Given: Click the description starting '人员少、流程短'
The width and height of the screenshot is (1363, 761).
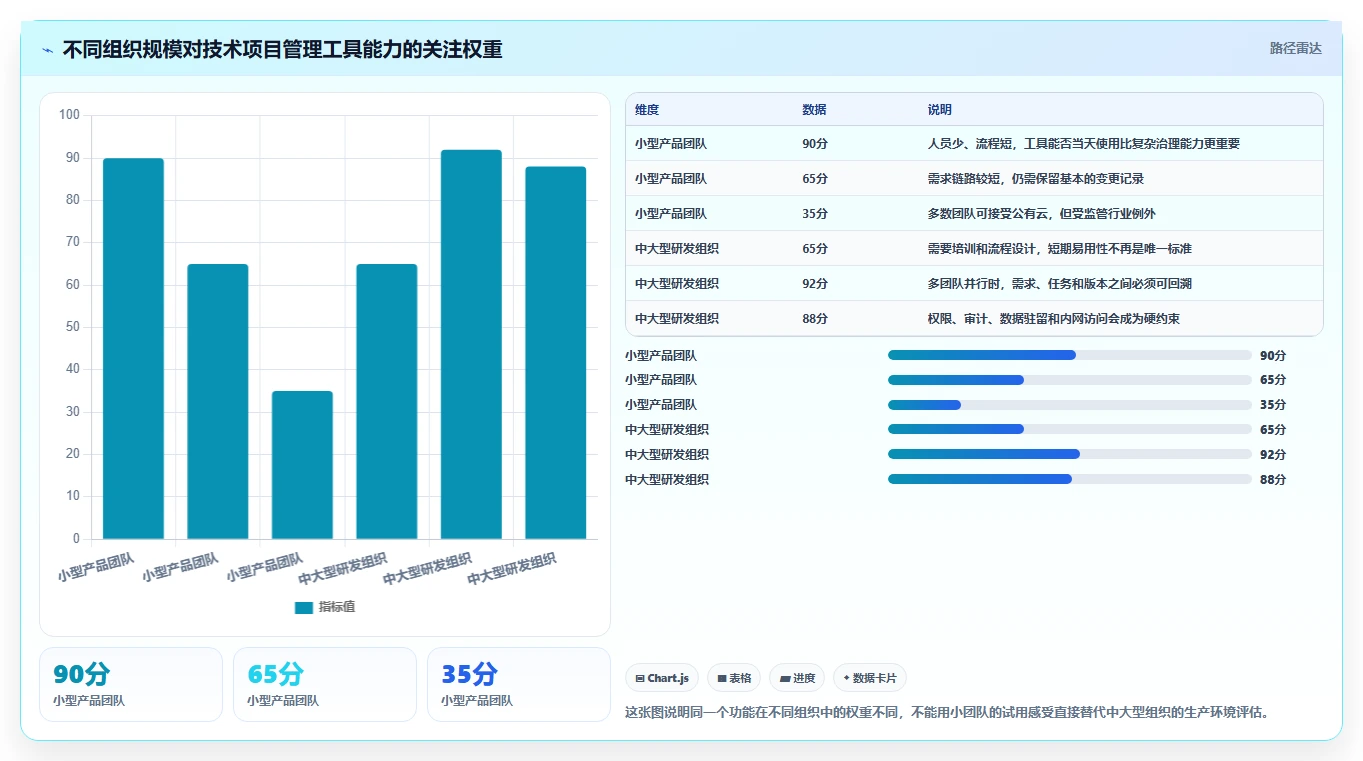Looking at the screenshot, I should tap(1084, 144).
